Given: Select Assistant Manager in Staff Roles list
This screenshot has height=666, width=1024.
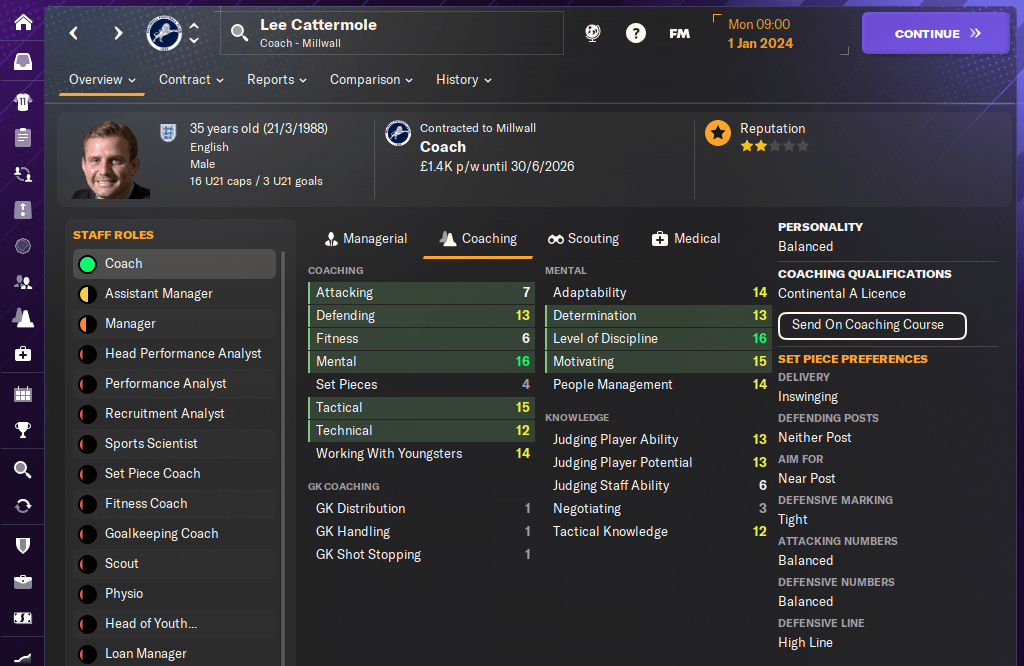Looking at the screenshot, I should [159, 294].
